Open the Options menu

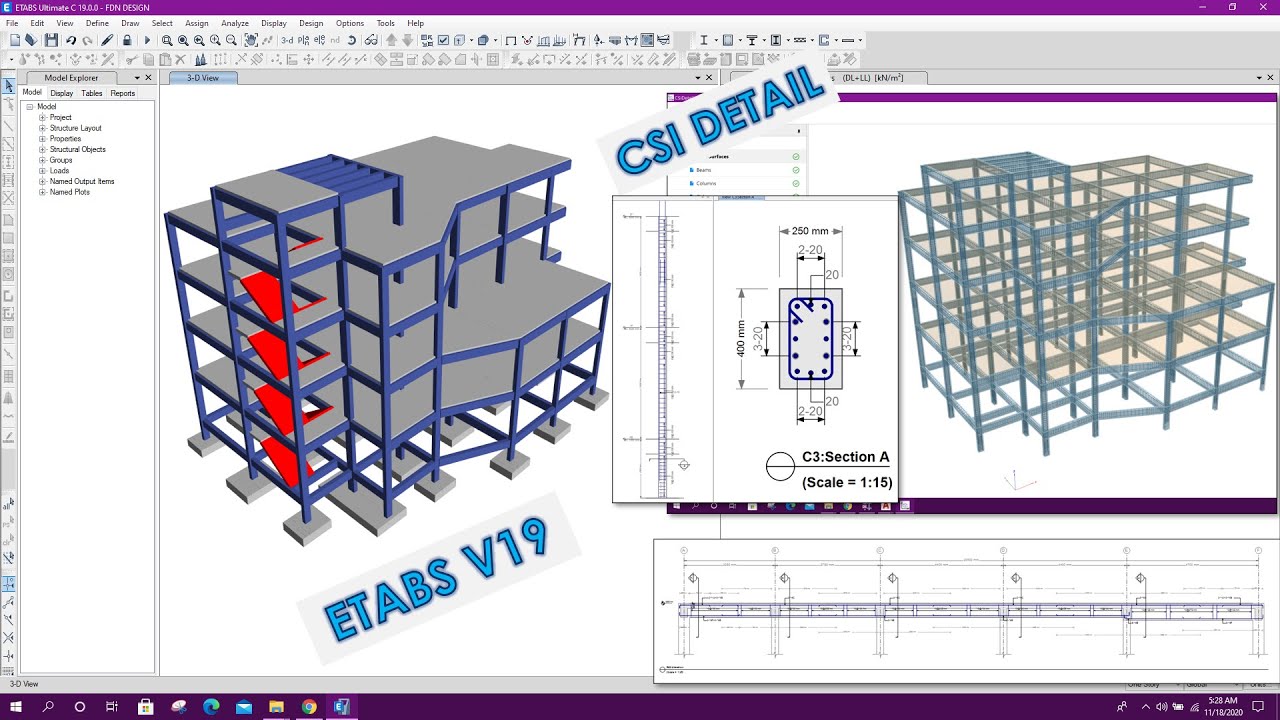[x=350, y=23]
